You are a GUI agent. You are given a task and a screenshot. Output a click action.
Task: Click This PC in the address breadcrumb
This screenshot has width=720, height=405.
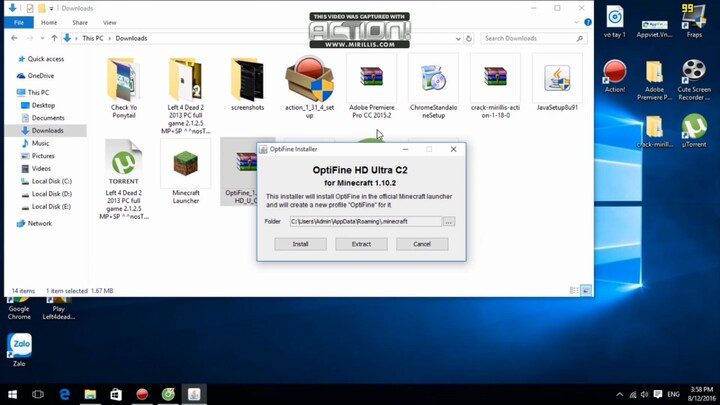93,38
